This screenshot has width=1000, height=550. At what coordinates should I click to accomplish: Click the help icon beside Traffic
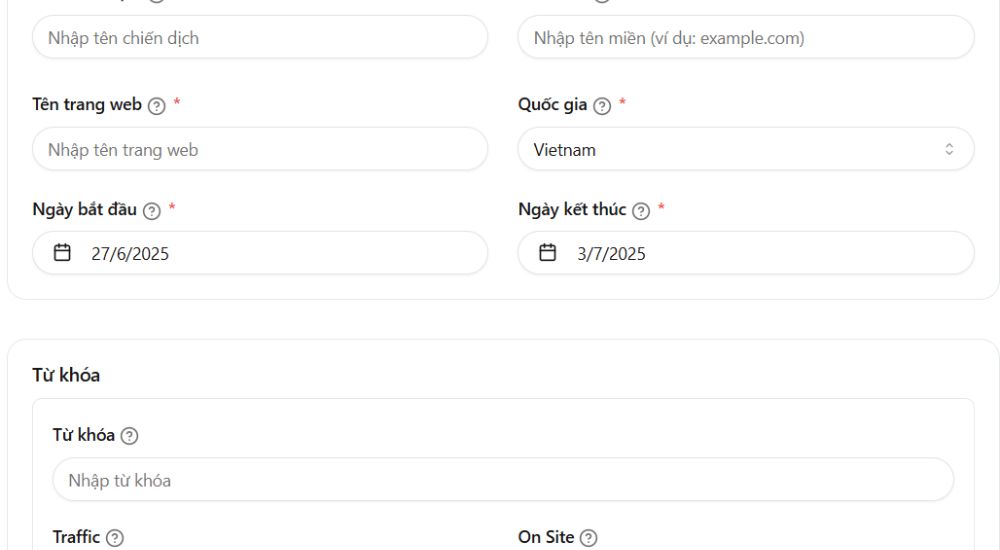point(115,538)
